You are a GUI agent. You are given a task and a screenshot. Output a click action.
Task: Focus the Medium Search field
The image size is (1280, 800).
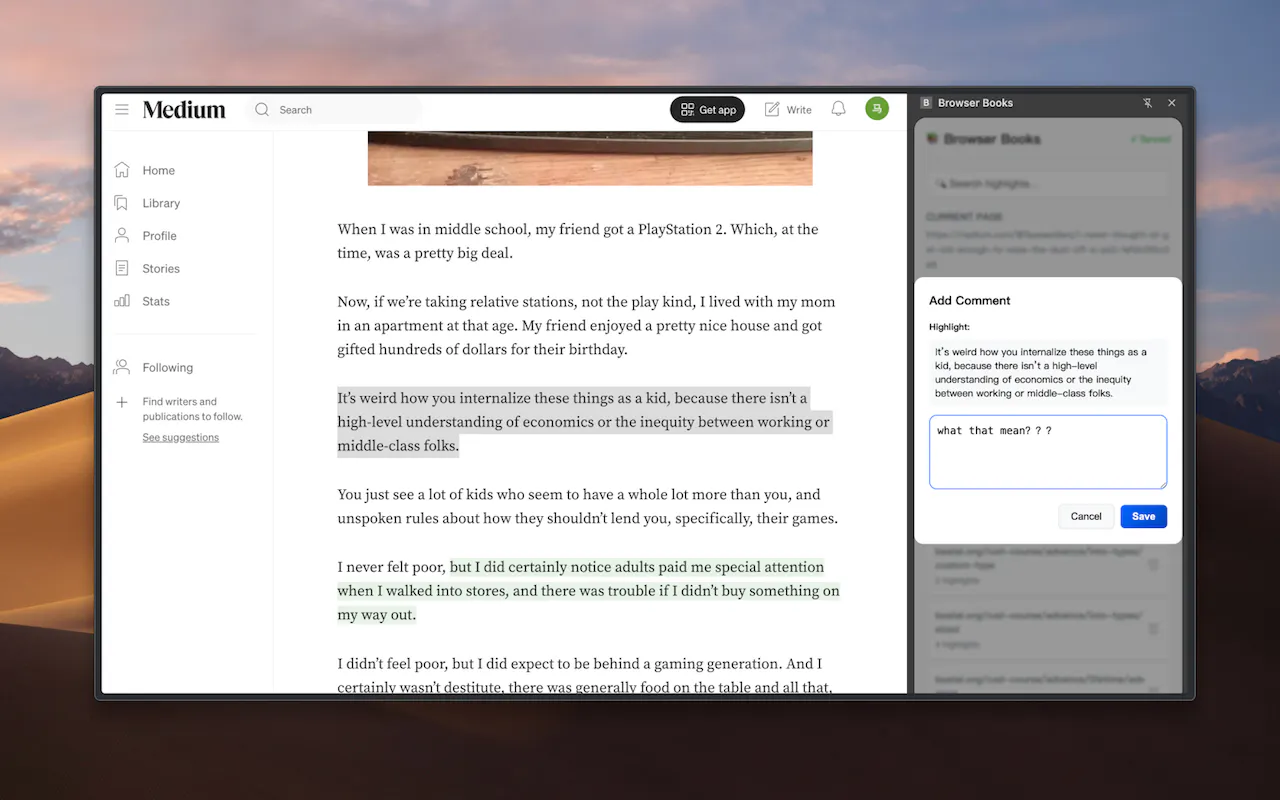click(x=334, y=110)
